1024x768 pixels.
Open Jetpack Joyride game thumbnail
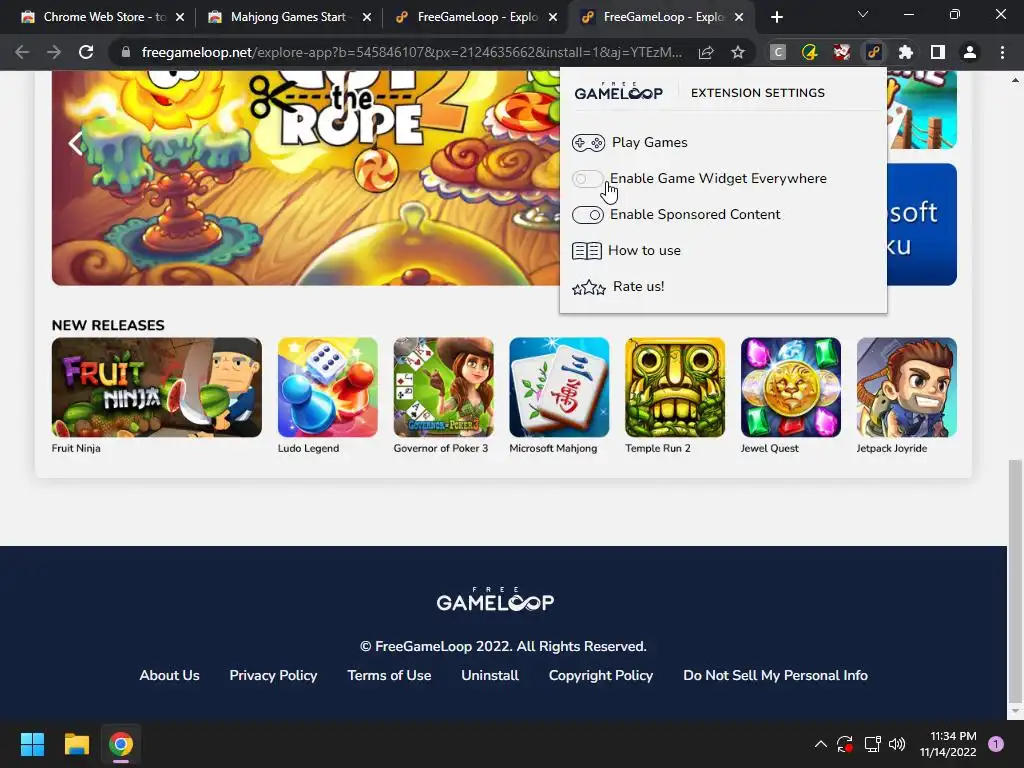[x=906, y=387]
